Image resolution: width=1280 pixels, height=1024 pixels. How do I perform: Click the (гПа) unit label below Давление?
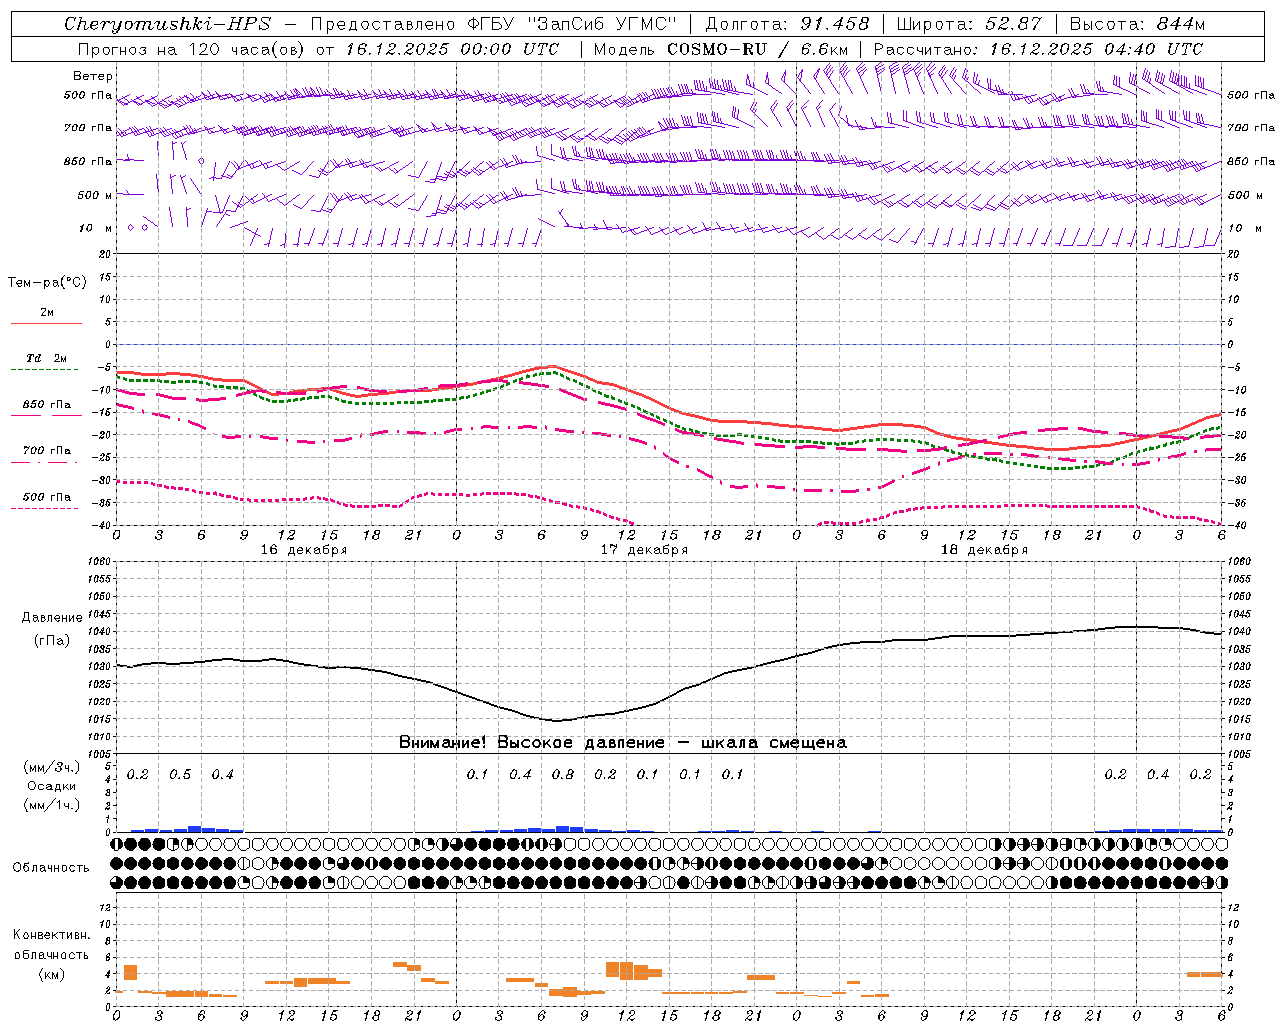click(52, 640)
